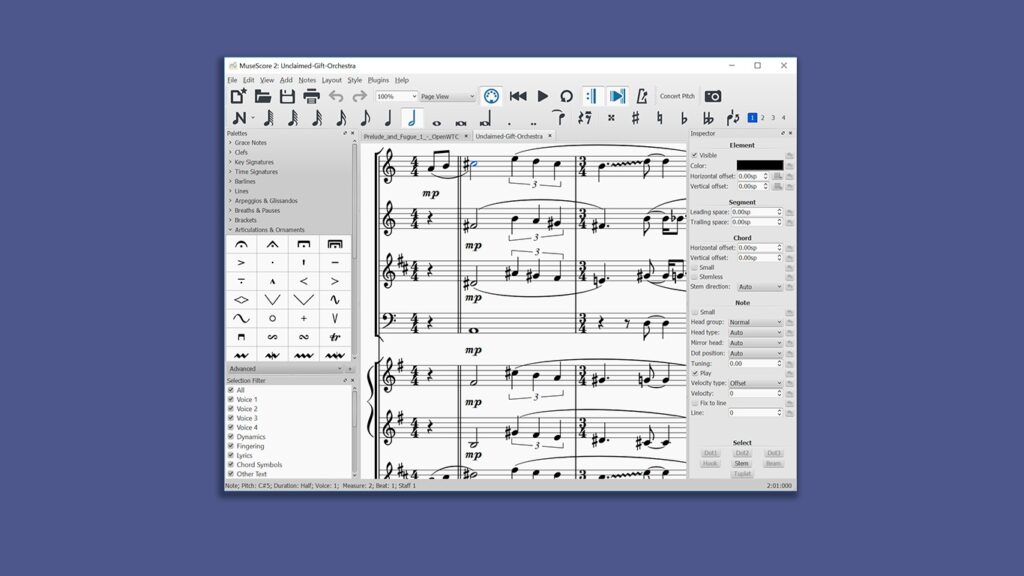1024x576 pixels.
Task: Toggle Visible checkbox in Inspector
Action: click(x=694, y=155)
